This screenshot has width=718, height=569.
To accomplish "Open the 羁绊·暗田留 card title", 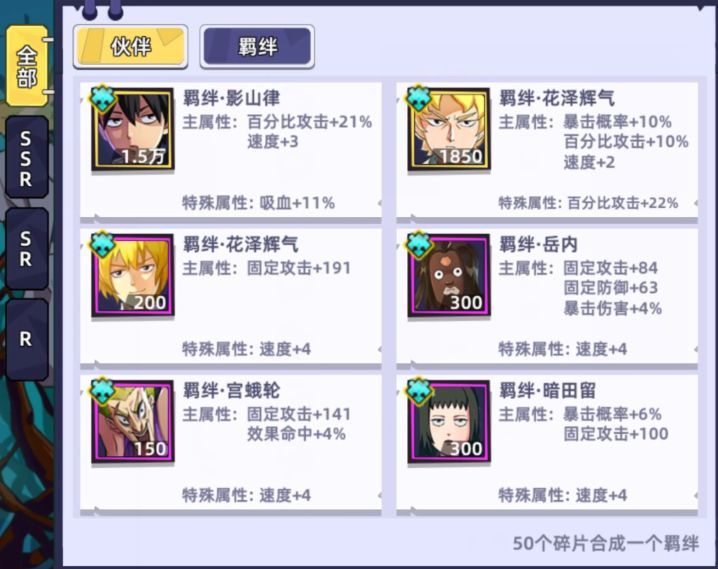I will point(547,391).
